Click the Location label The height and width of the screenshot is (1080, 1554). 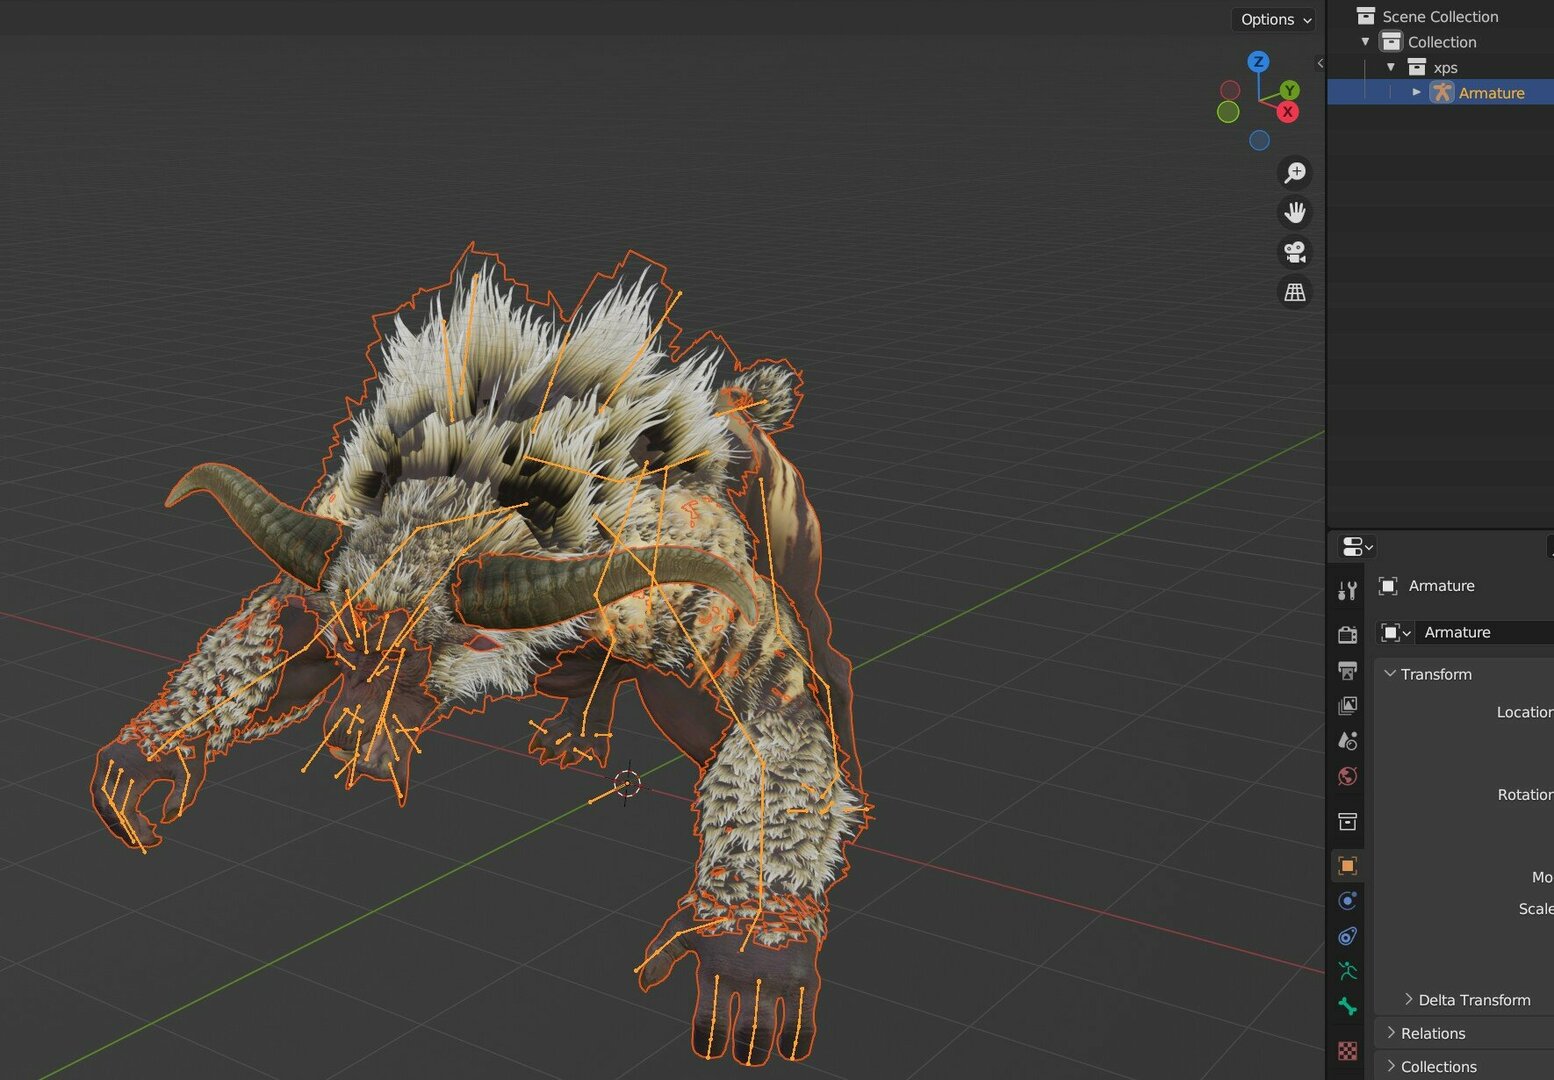tap(1525, 712)
